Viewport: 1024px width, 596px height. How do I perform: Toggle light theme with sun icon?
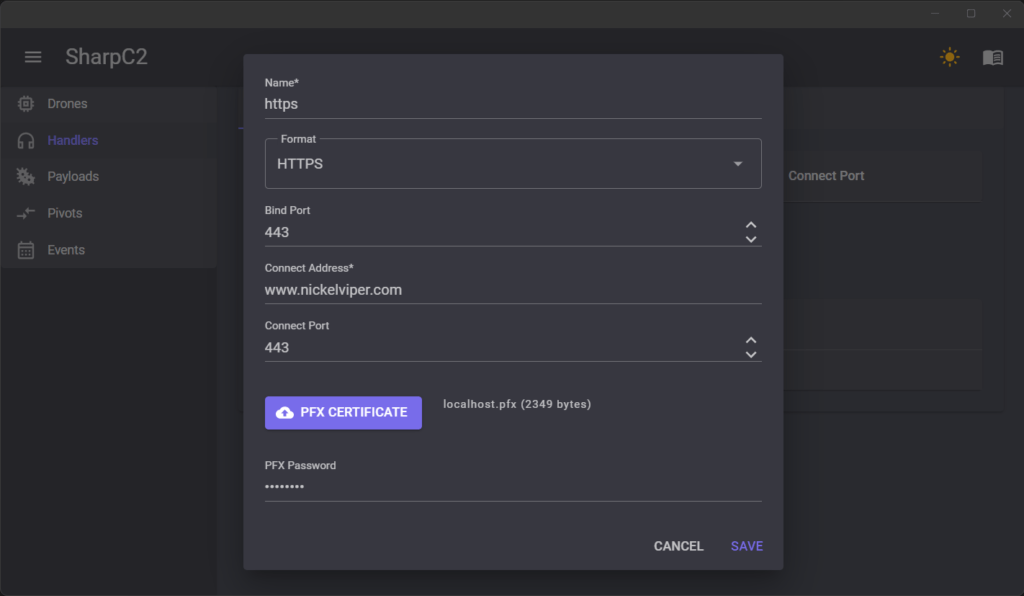[x=949, y=57]
